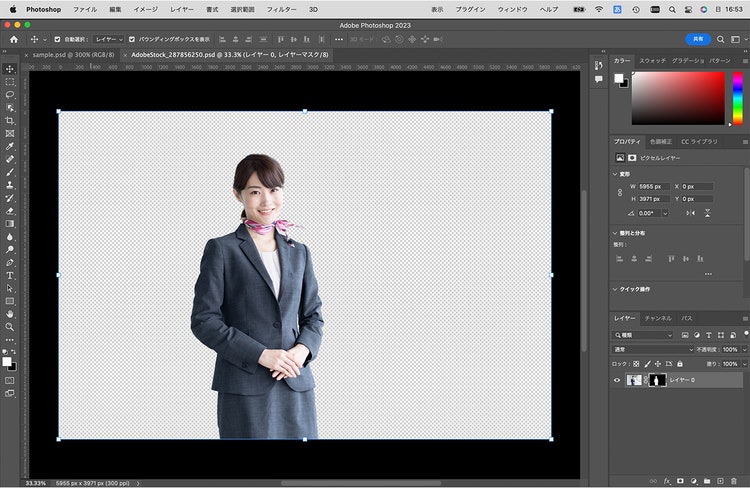Open the blend mode 通常 dropdown
750x488 pixels.
[652, 350]
